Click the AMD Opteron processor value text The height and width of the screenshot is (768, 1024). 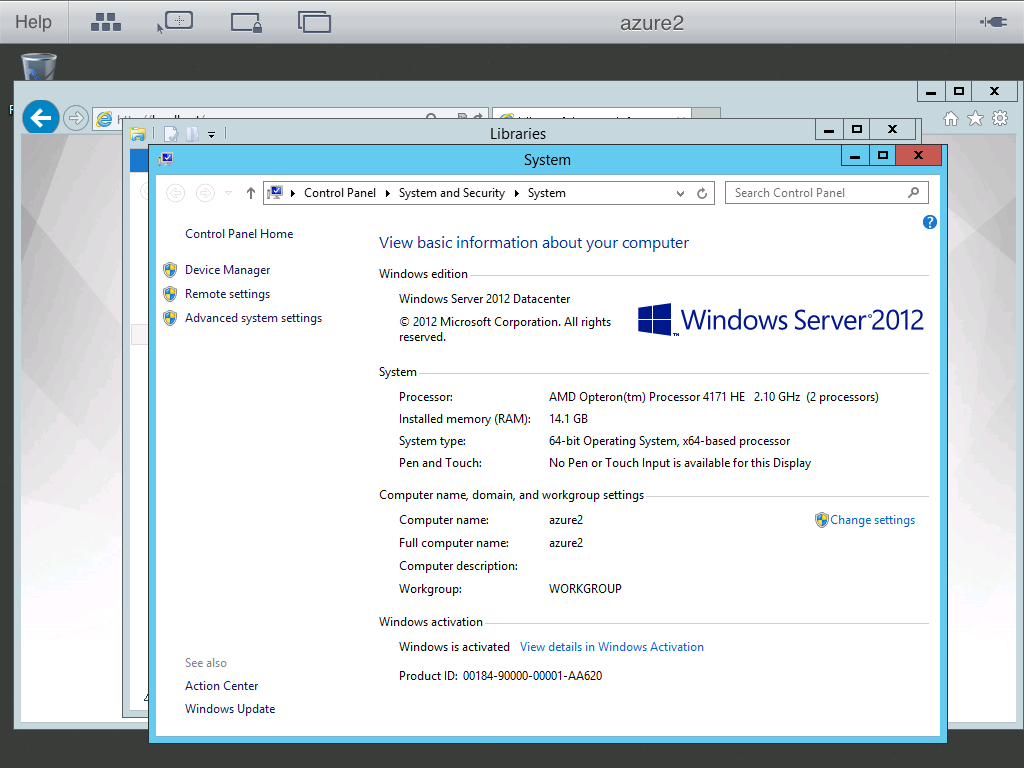click(714, 397)
